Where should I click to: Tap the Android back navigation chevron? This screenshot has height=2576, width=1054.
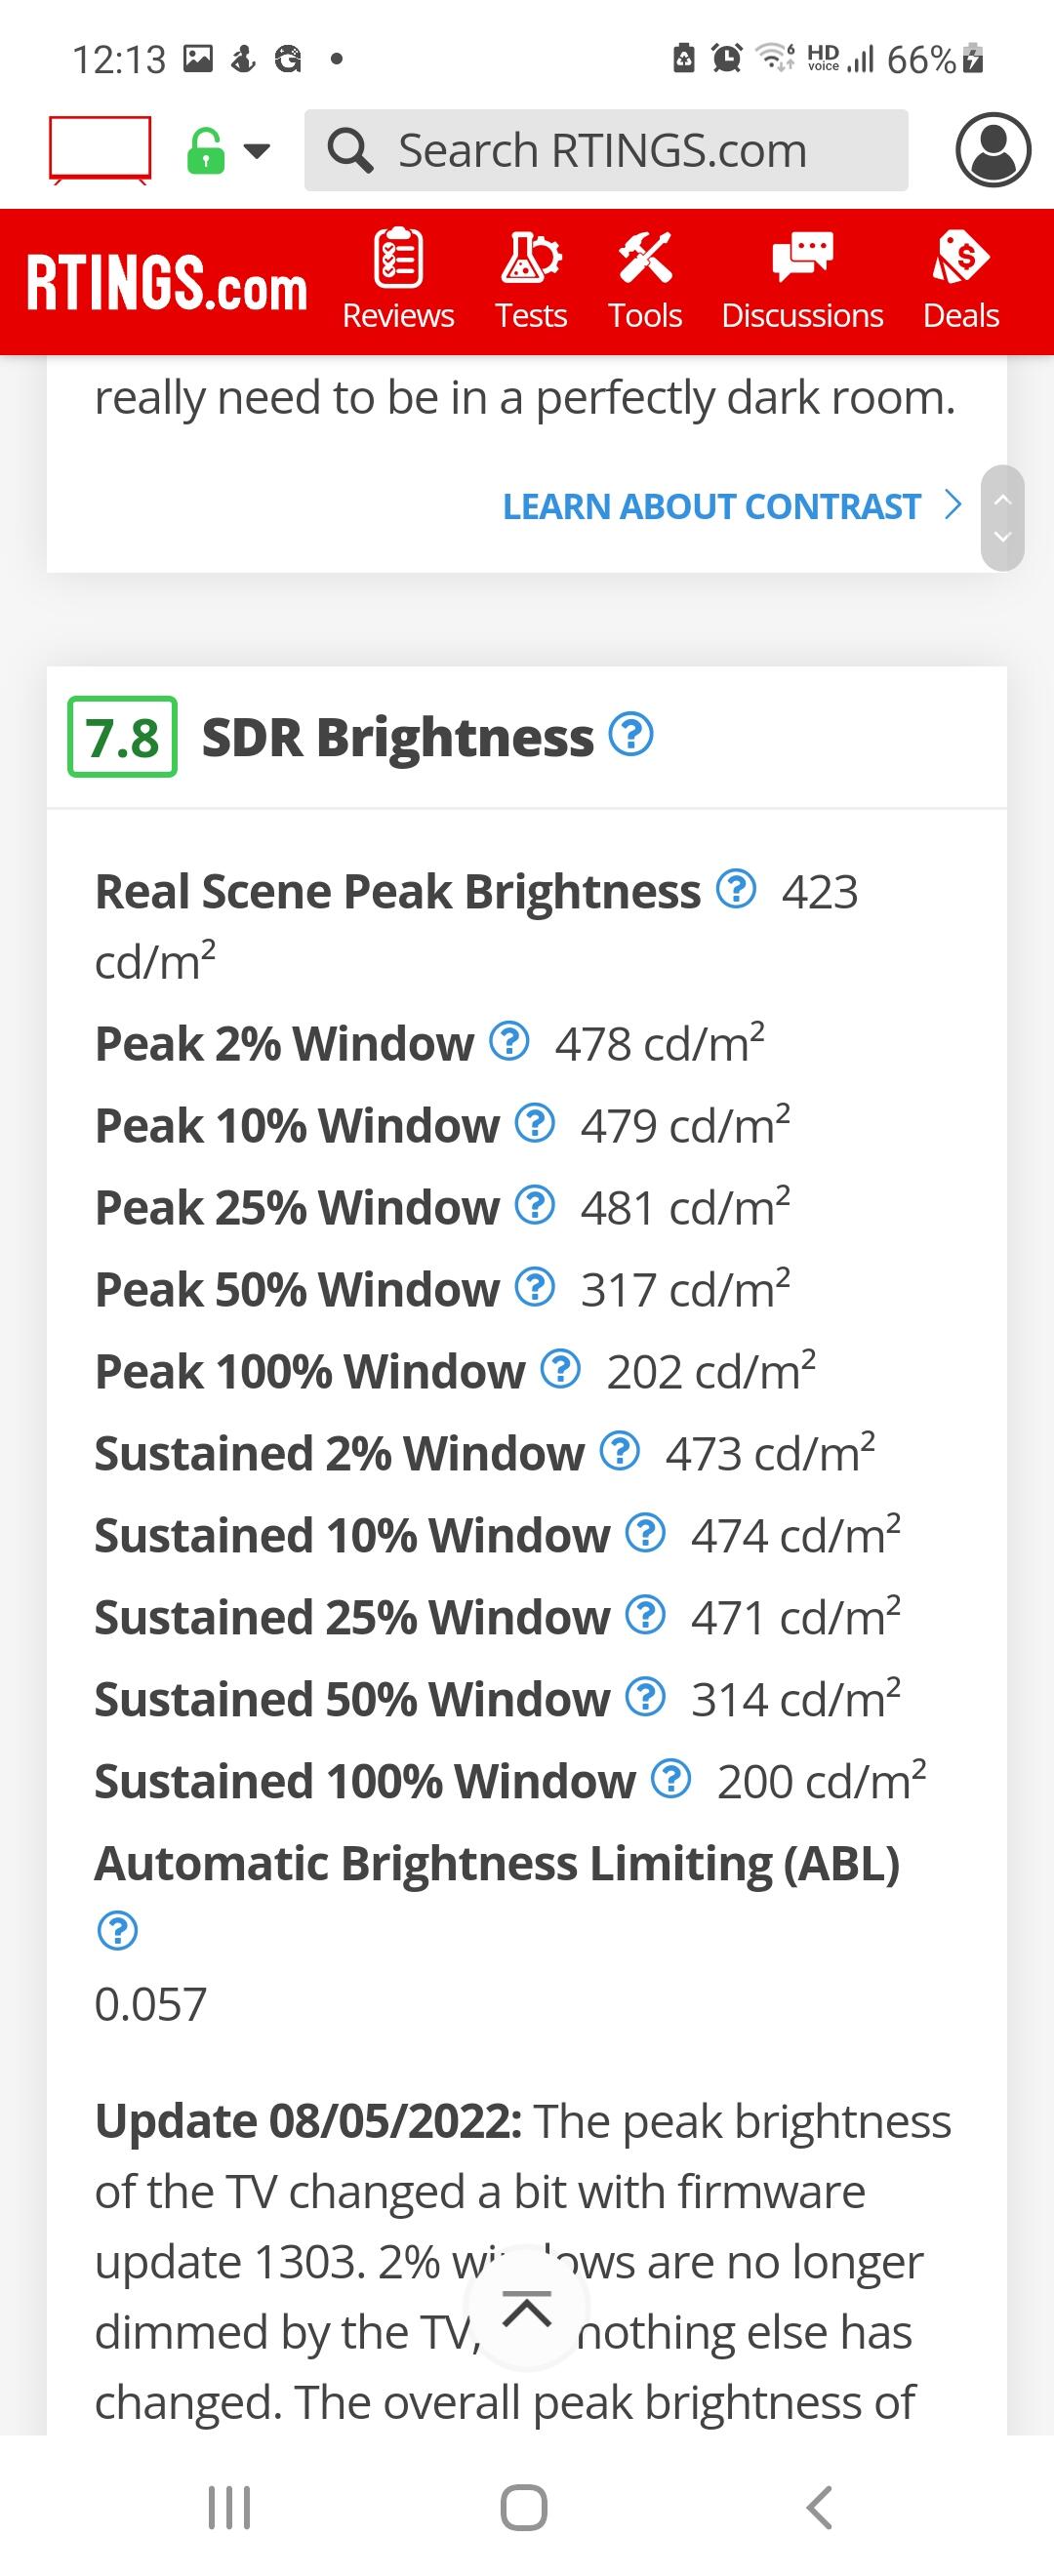click(x=819, y=2508)
